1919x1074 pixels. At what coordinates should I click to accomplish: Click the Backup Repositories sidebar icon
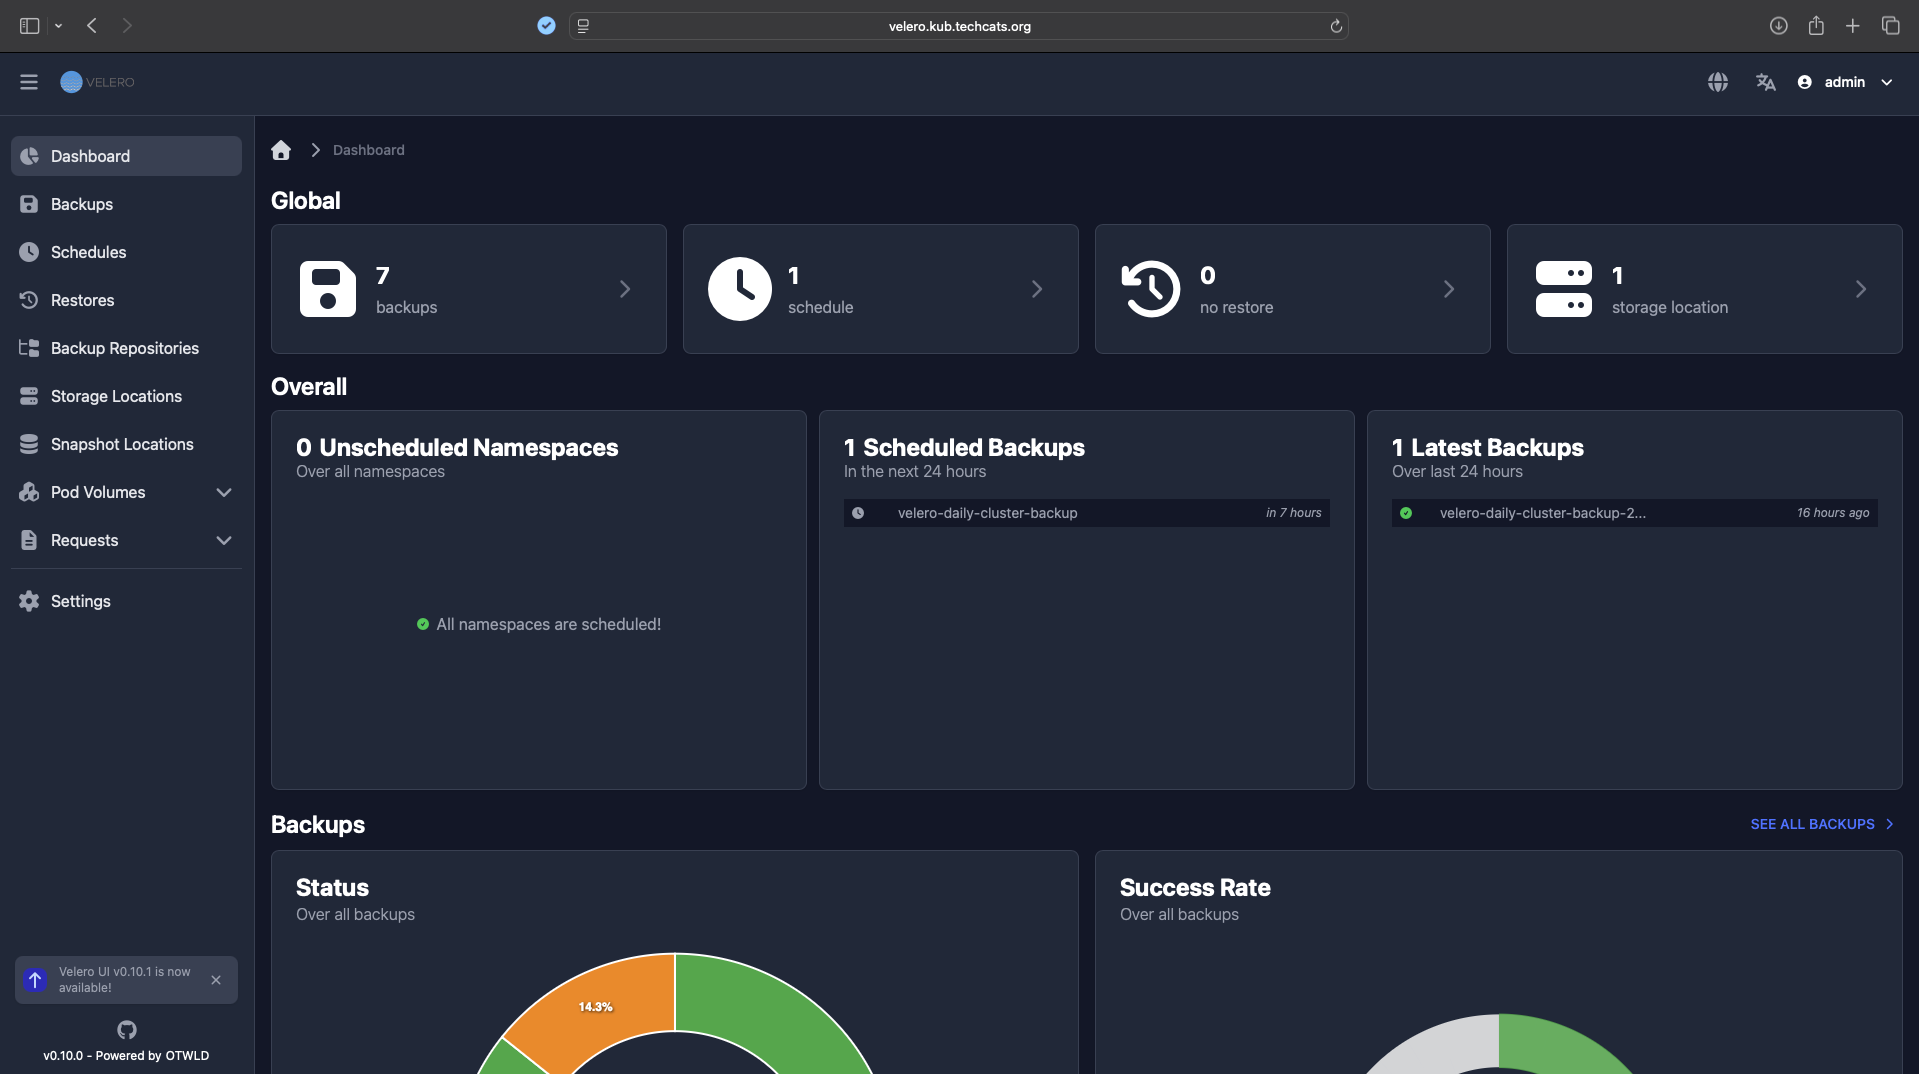(29, 347)
